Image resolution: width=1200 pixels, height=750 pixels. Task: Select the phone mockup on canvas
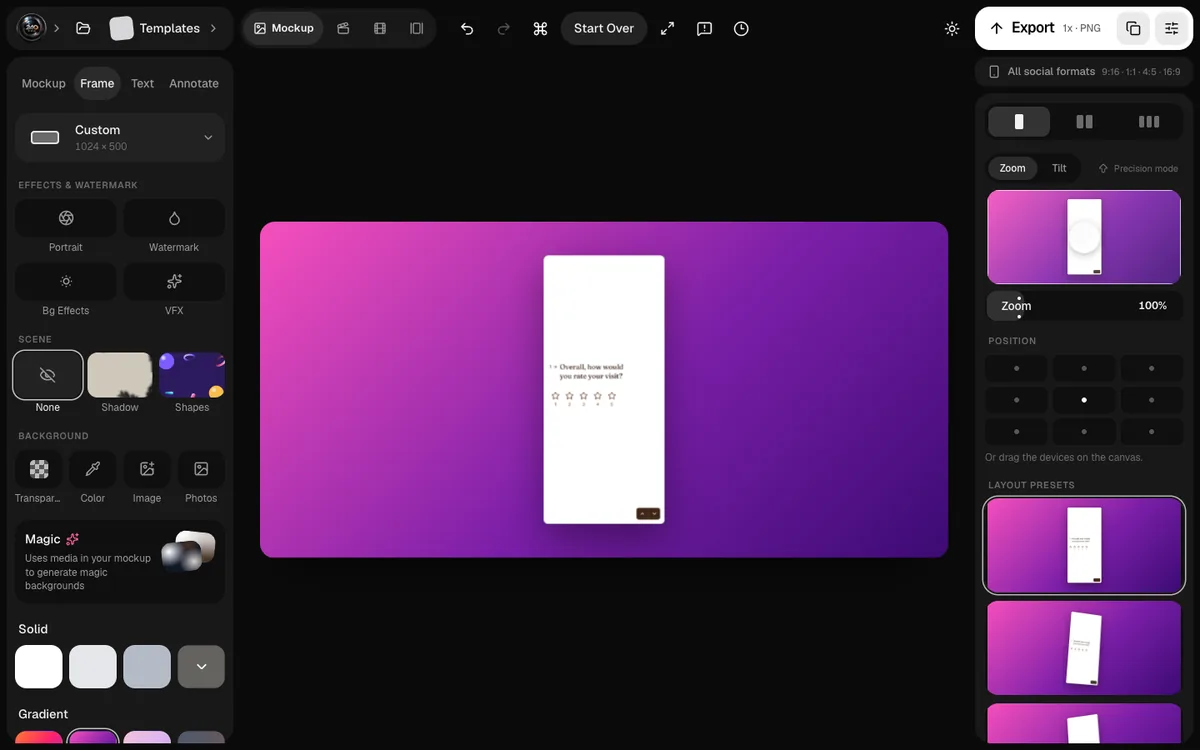coord(604,389)
